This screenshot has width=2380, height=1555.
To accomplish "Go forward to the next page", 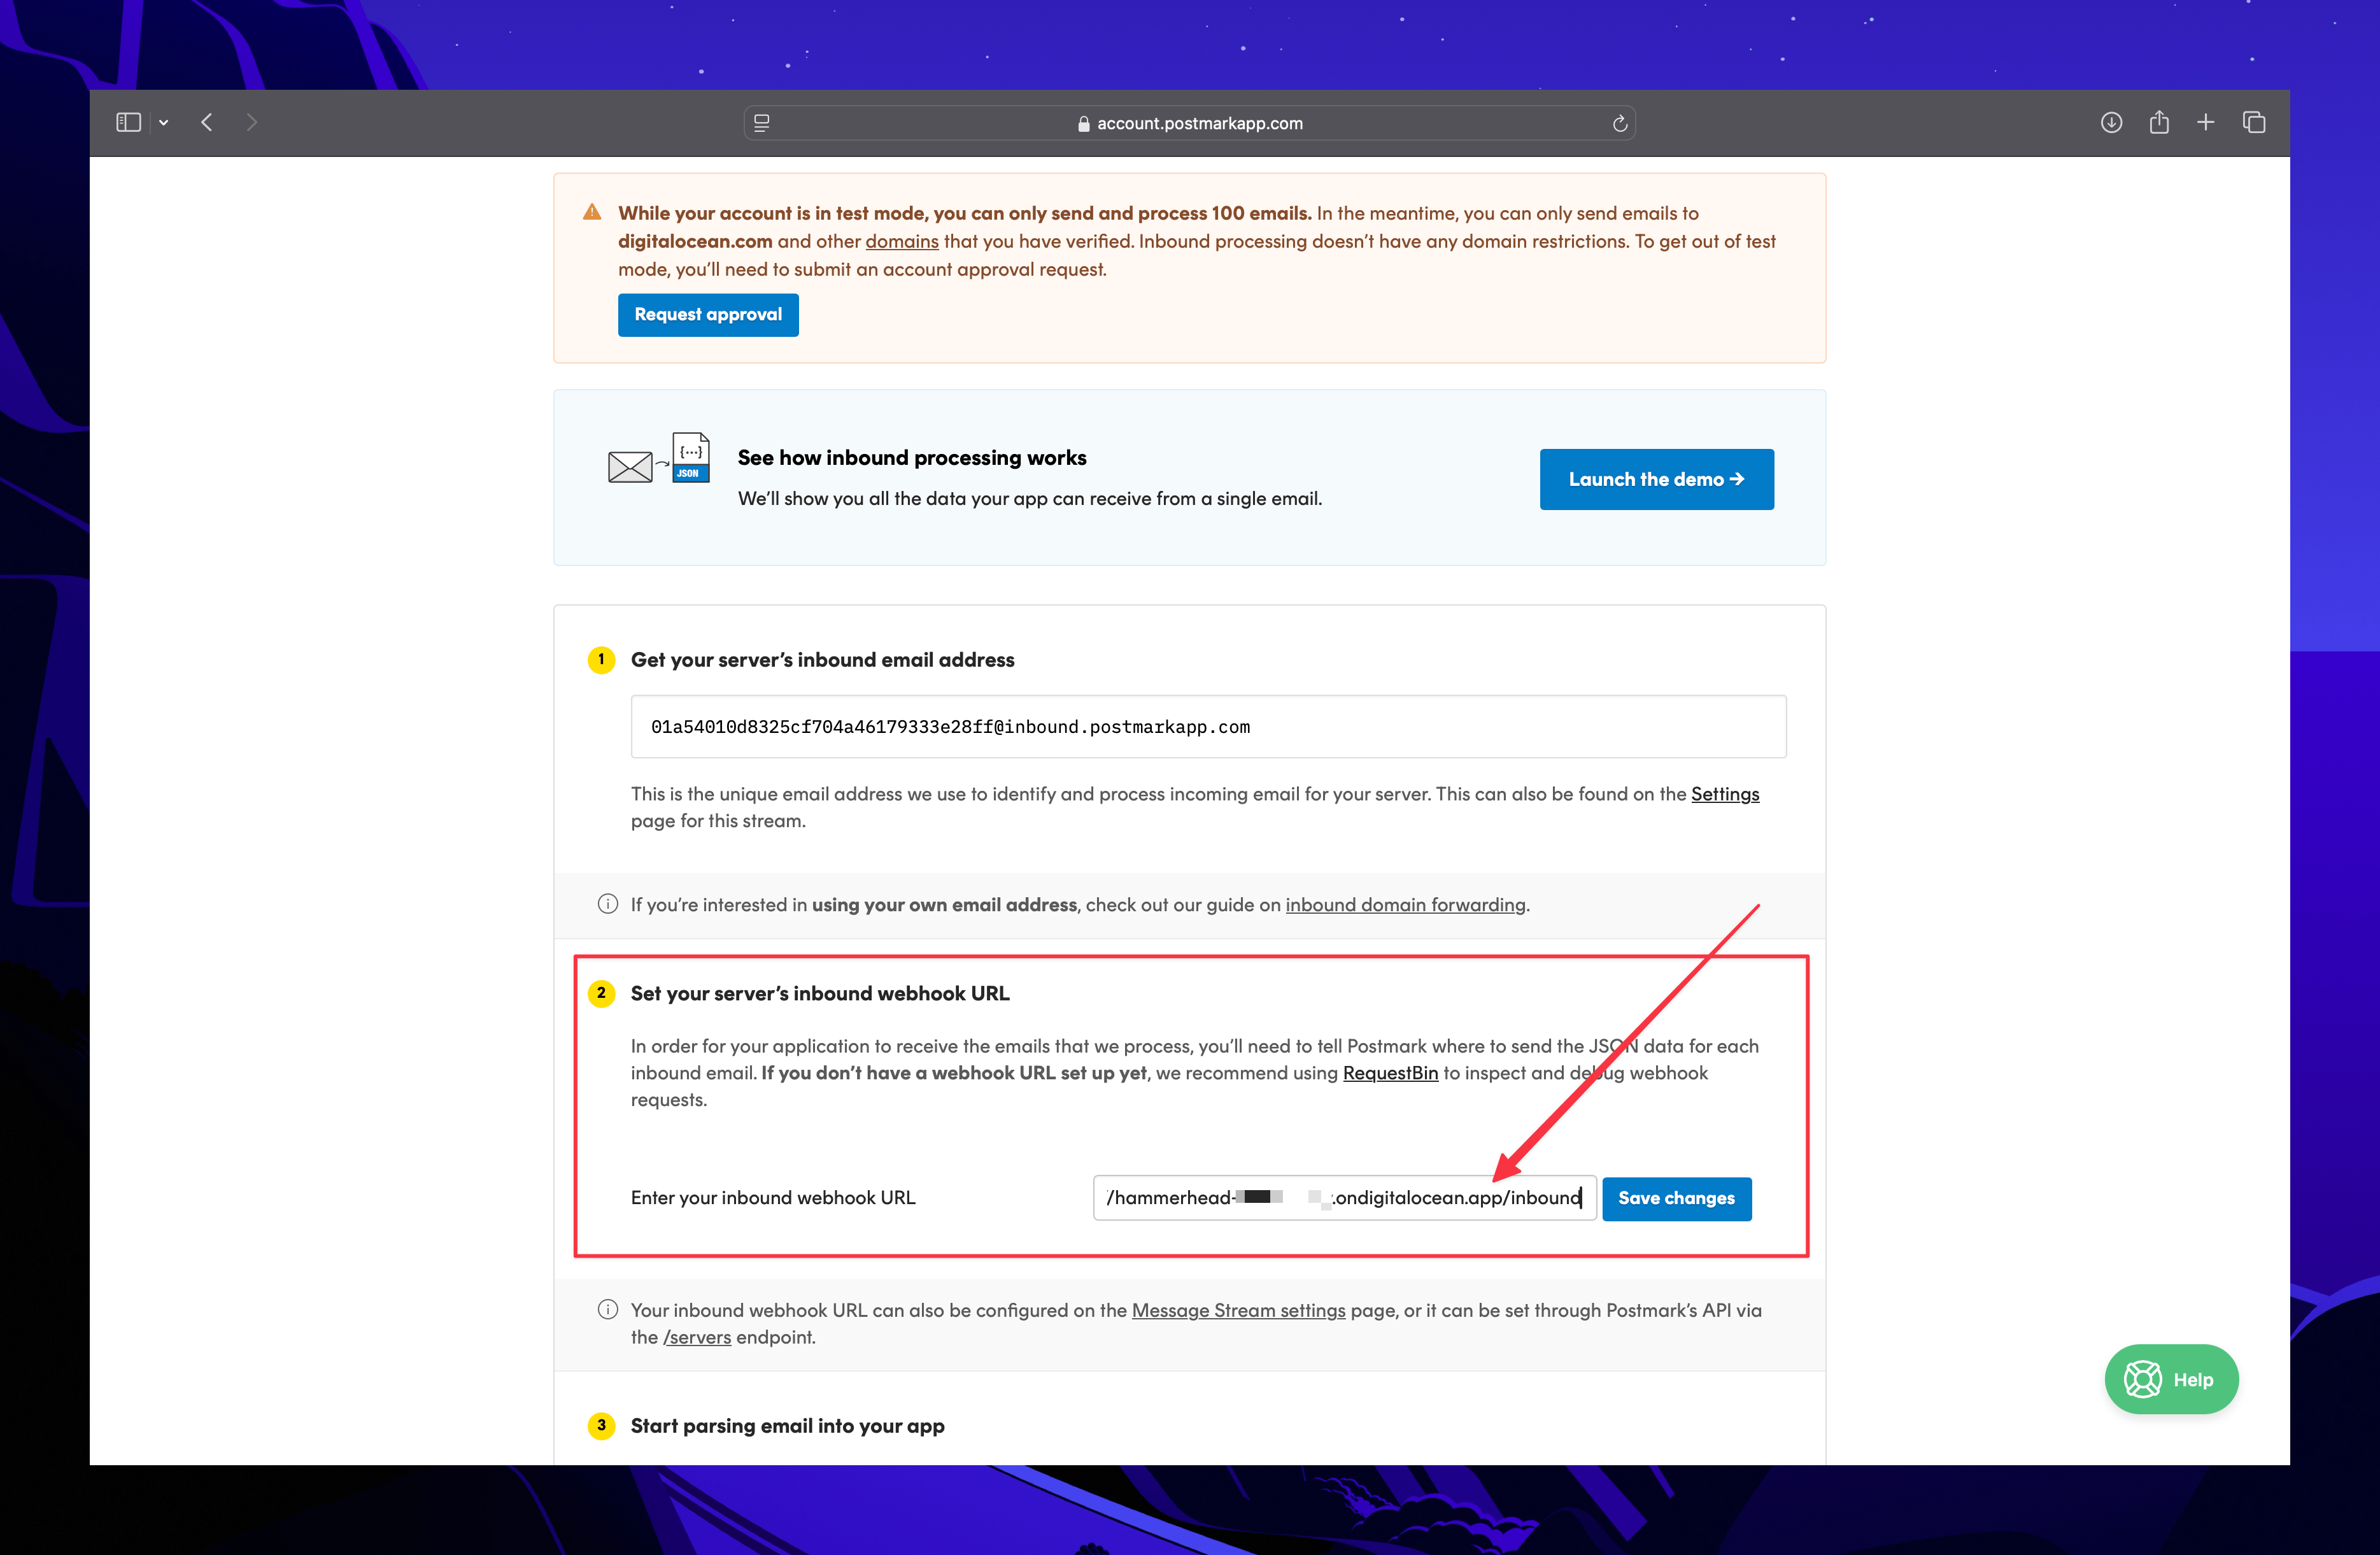I will (251, 122).
